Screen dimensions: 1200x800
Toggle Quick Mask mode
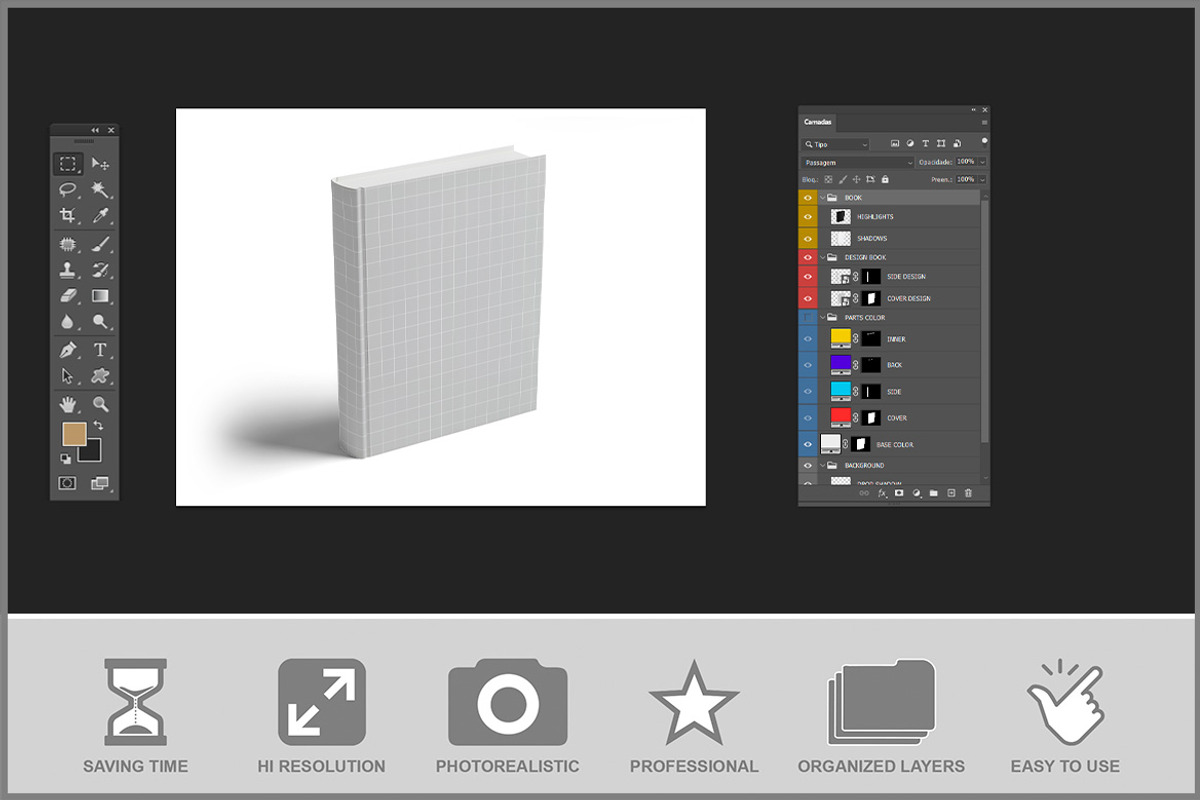coord(68,483)
